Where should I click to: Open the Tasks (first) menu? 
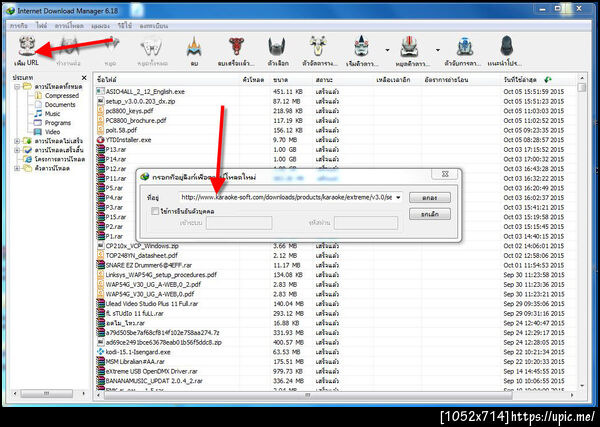(19, 26)
